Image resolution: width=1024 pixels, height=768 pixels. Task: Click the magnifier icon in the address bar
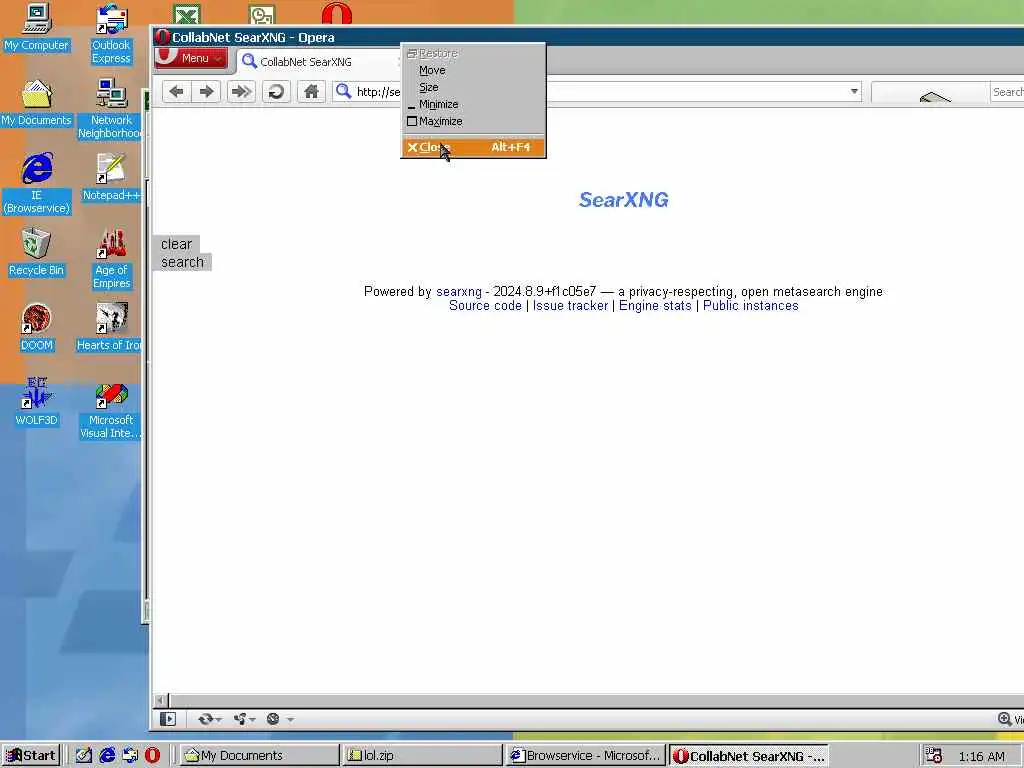[x=344, y=91]
